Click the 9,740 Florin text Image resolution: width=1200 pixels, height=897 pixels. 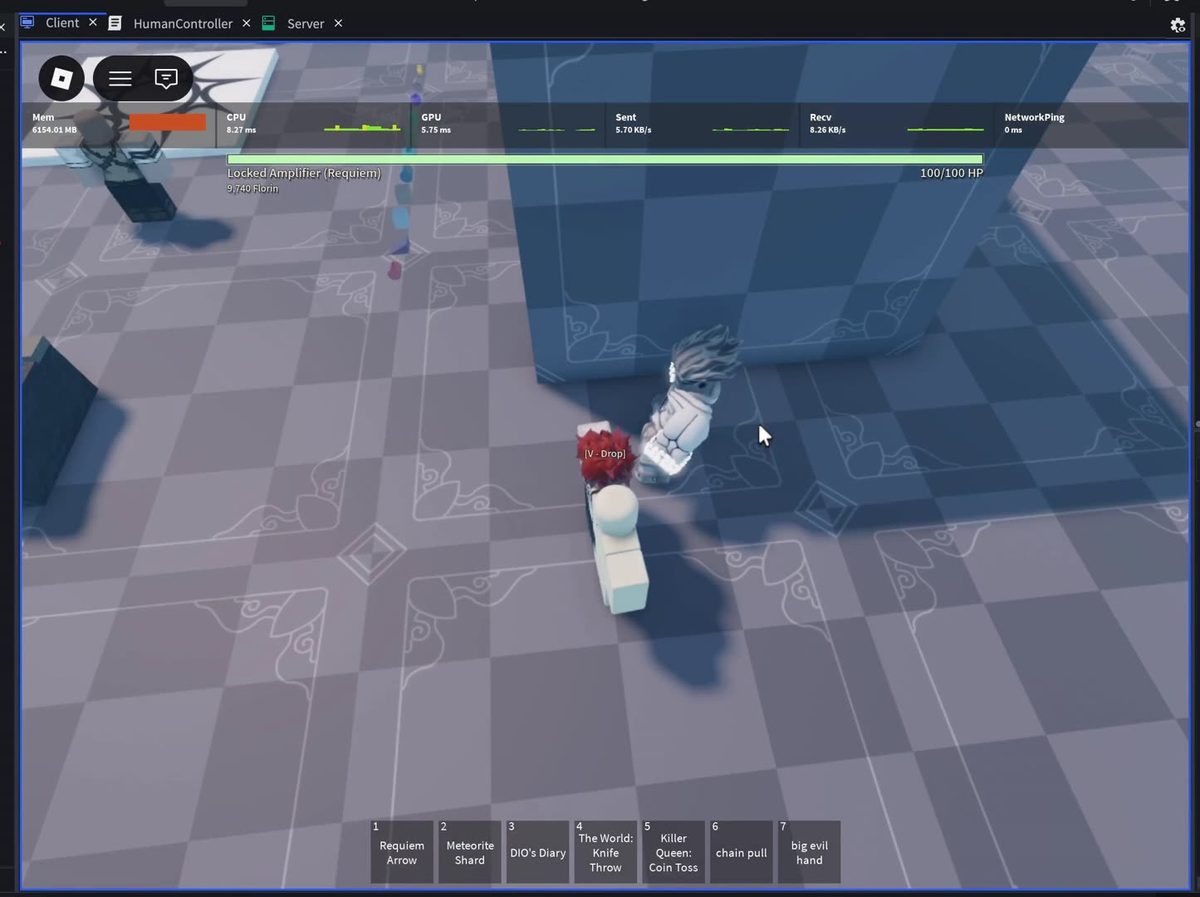(253, 188)
